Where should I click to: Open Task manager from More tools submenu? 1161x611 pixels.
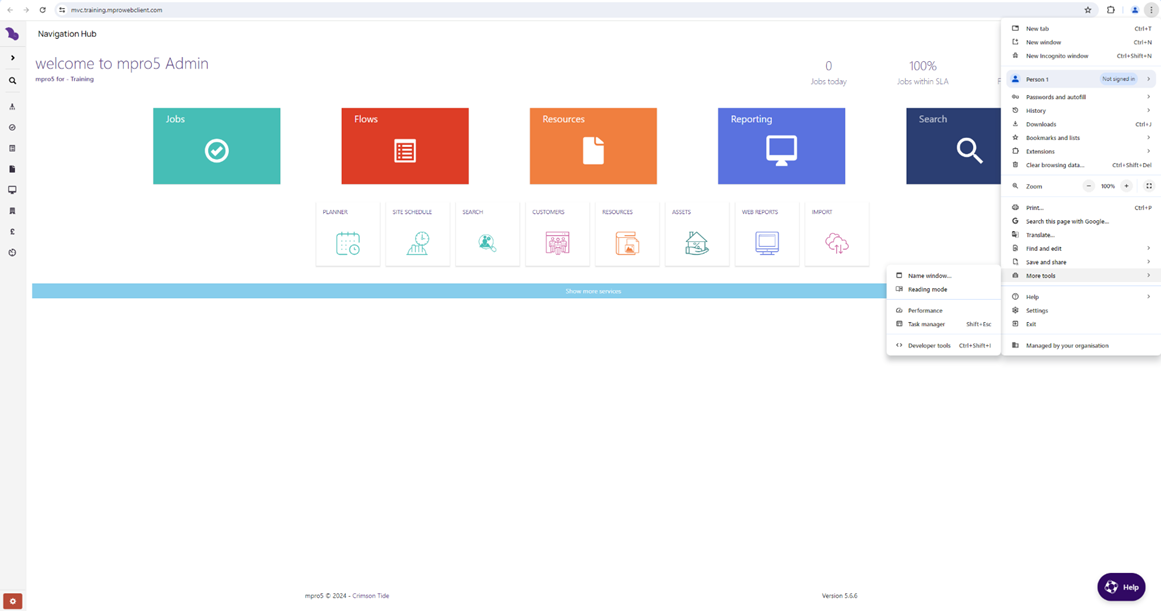944,324
